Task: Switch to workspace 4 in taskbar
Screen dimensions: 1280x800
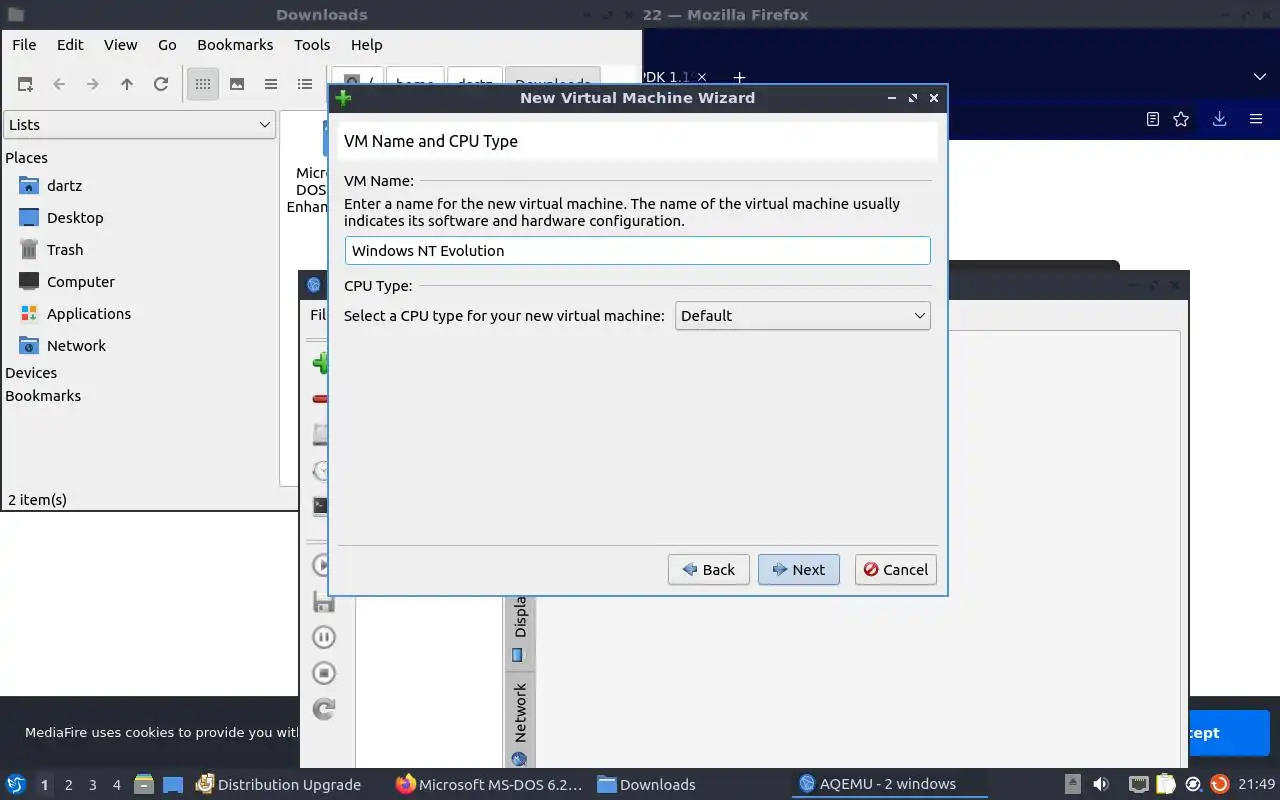Action: 116,785
